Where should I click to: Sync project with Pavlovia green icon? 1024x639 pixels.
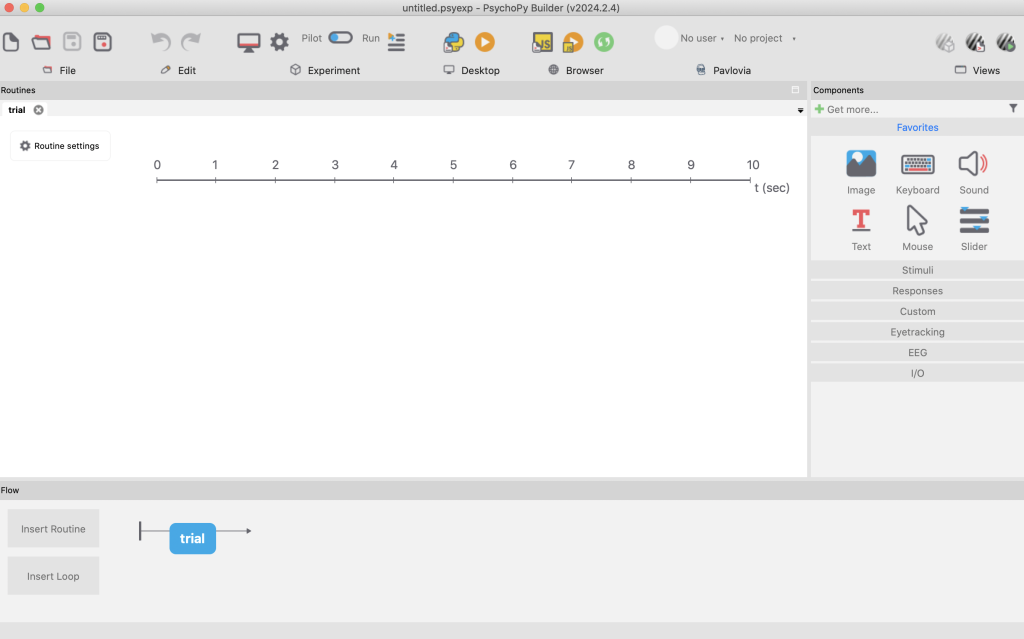tap(603, 42)
